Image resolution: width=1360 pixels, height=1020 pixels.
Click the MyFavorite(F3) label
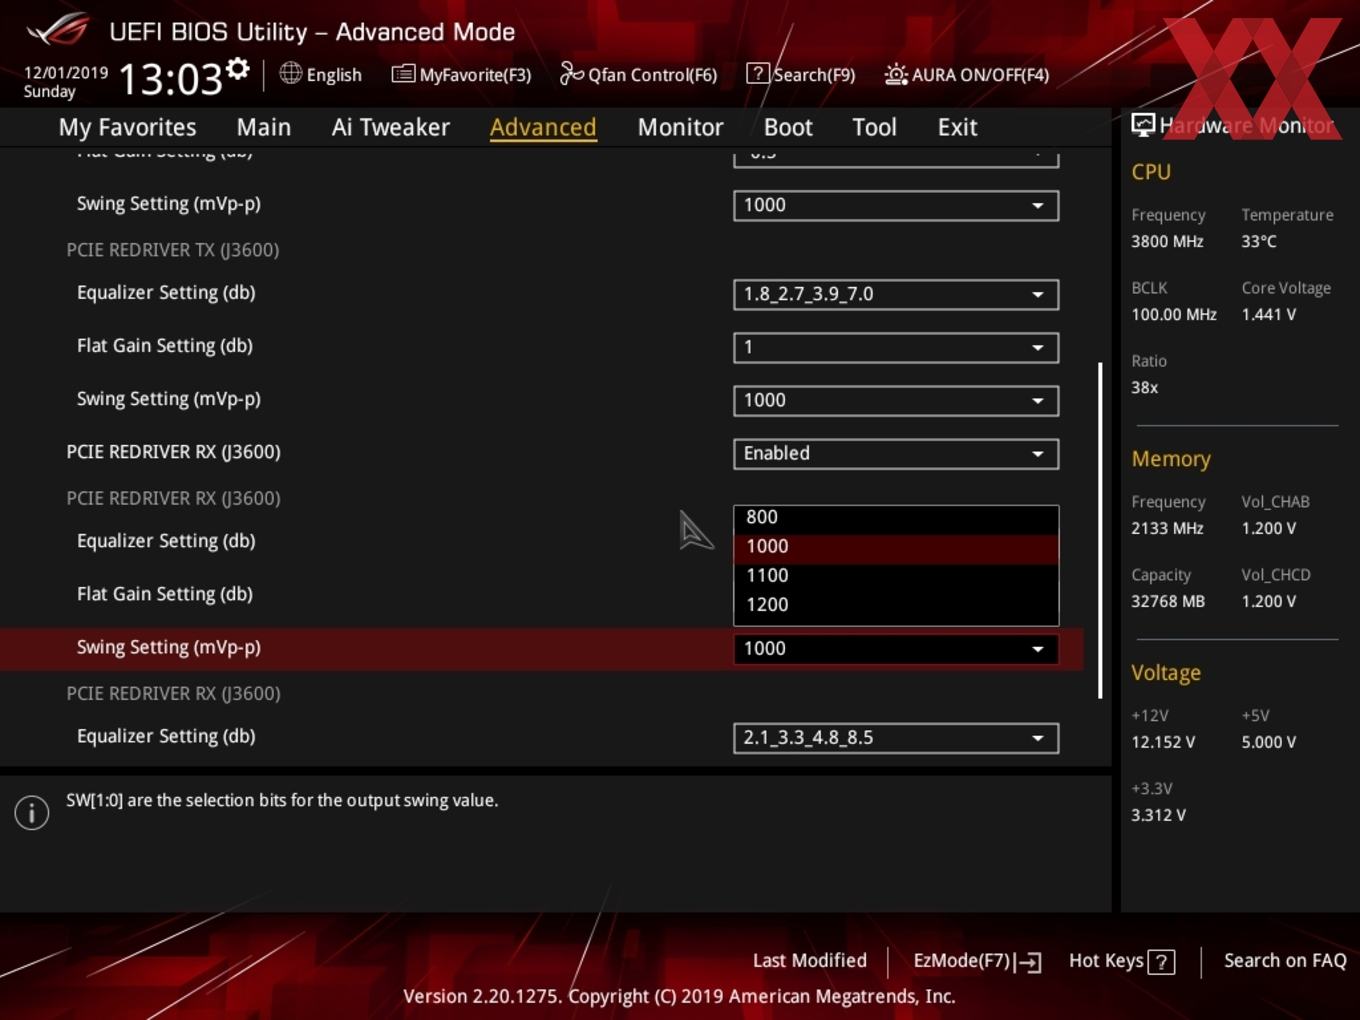475,75
